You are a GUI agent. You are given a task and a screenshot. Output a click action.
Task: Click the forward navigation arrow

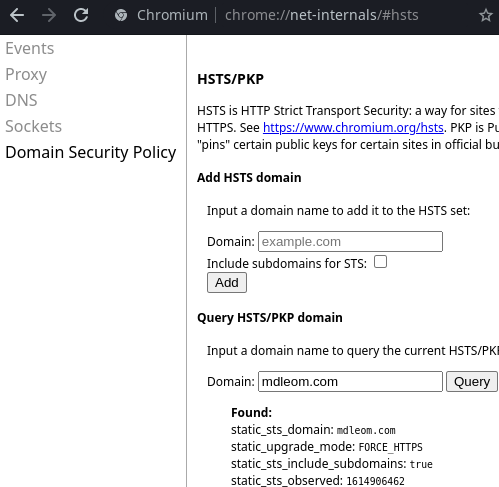coord(49,15)
